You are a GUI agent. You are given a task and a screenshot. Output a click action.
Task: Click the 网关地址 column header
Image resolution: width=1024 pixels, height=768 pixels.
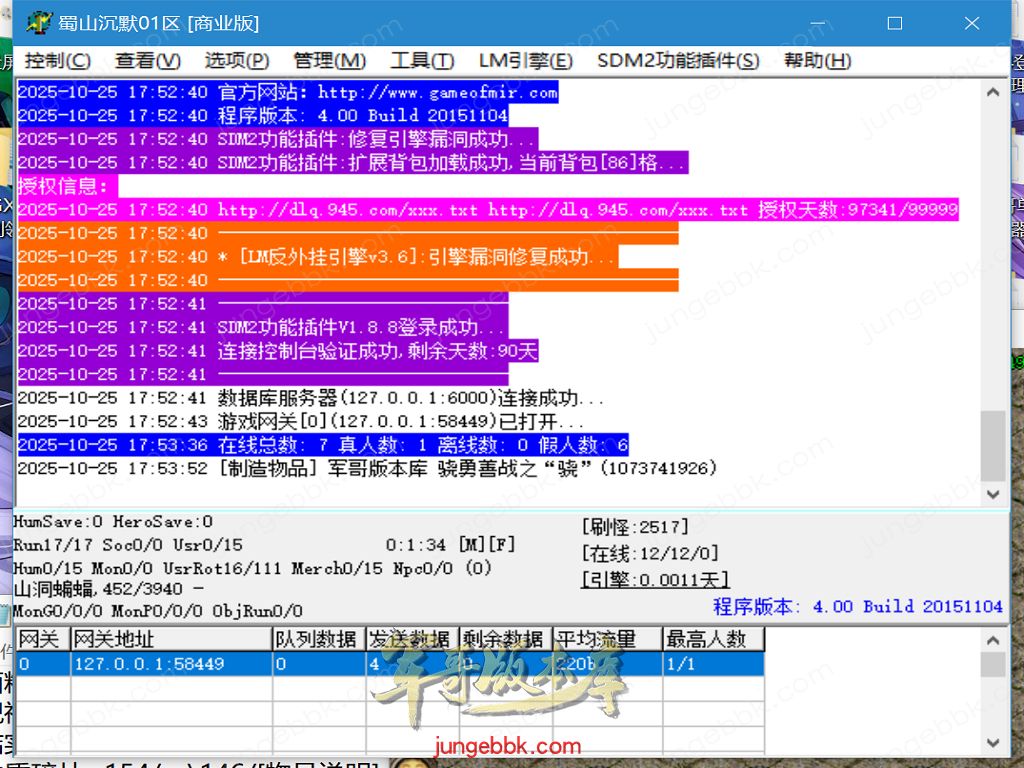[171, 639]
